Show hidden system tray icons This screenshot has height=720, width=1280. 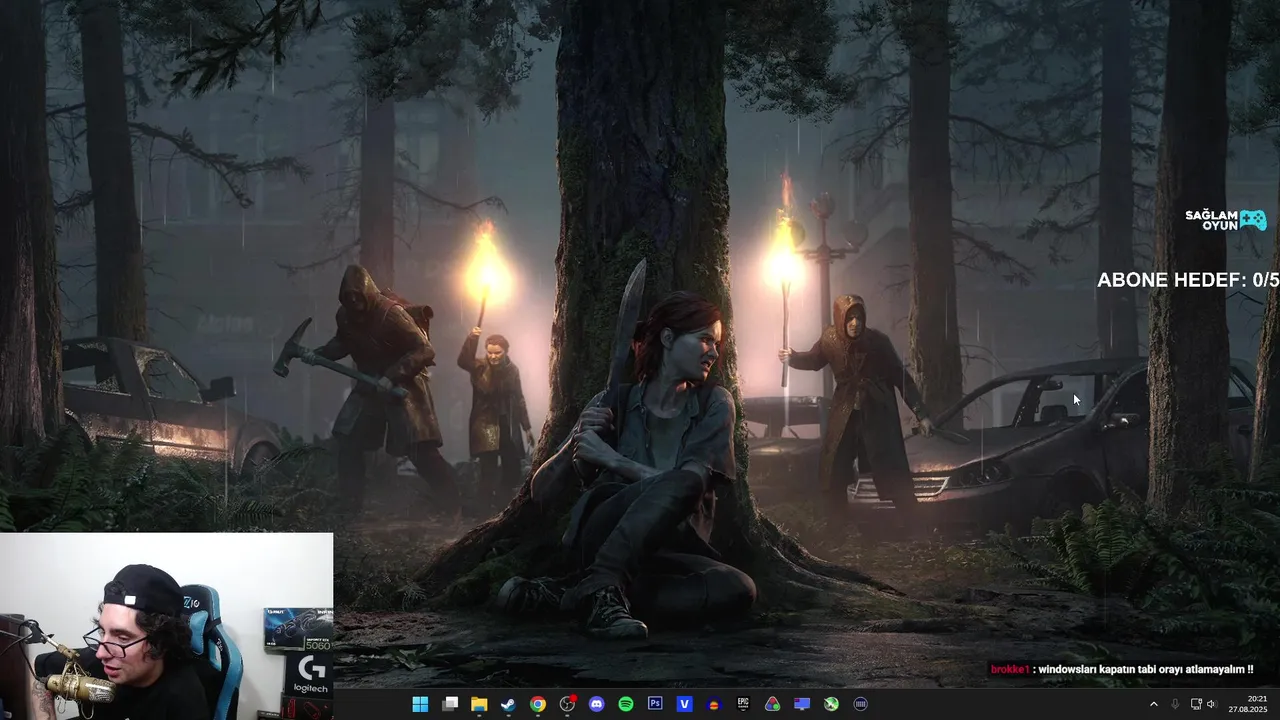[x=1153, y=704]
